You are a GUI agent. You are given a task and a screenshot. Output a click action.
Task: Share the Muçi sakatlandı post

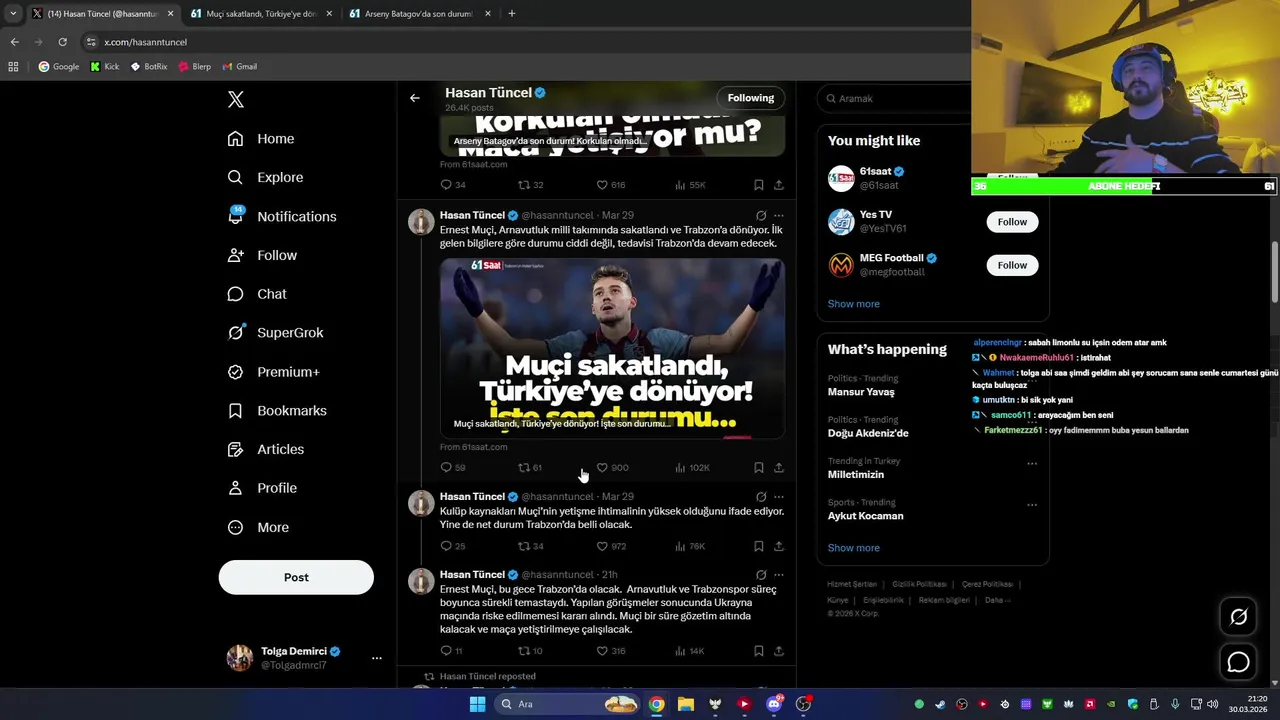tap(779, 467)
